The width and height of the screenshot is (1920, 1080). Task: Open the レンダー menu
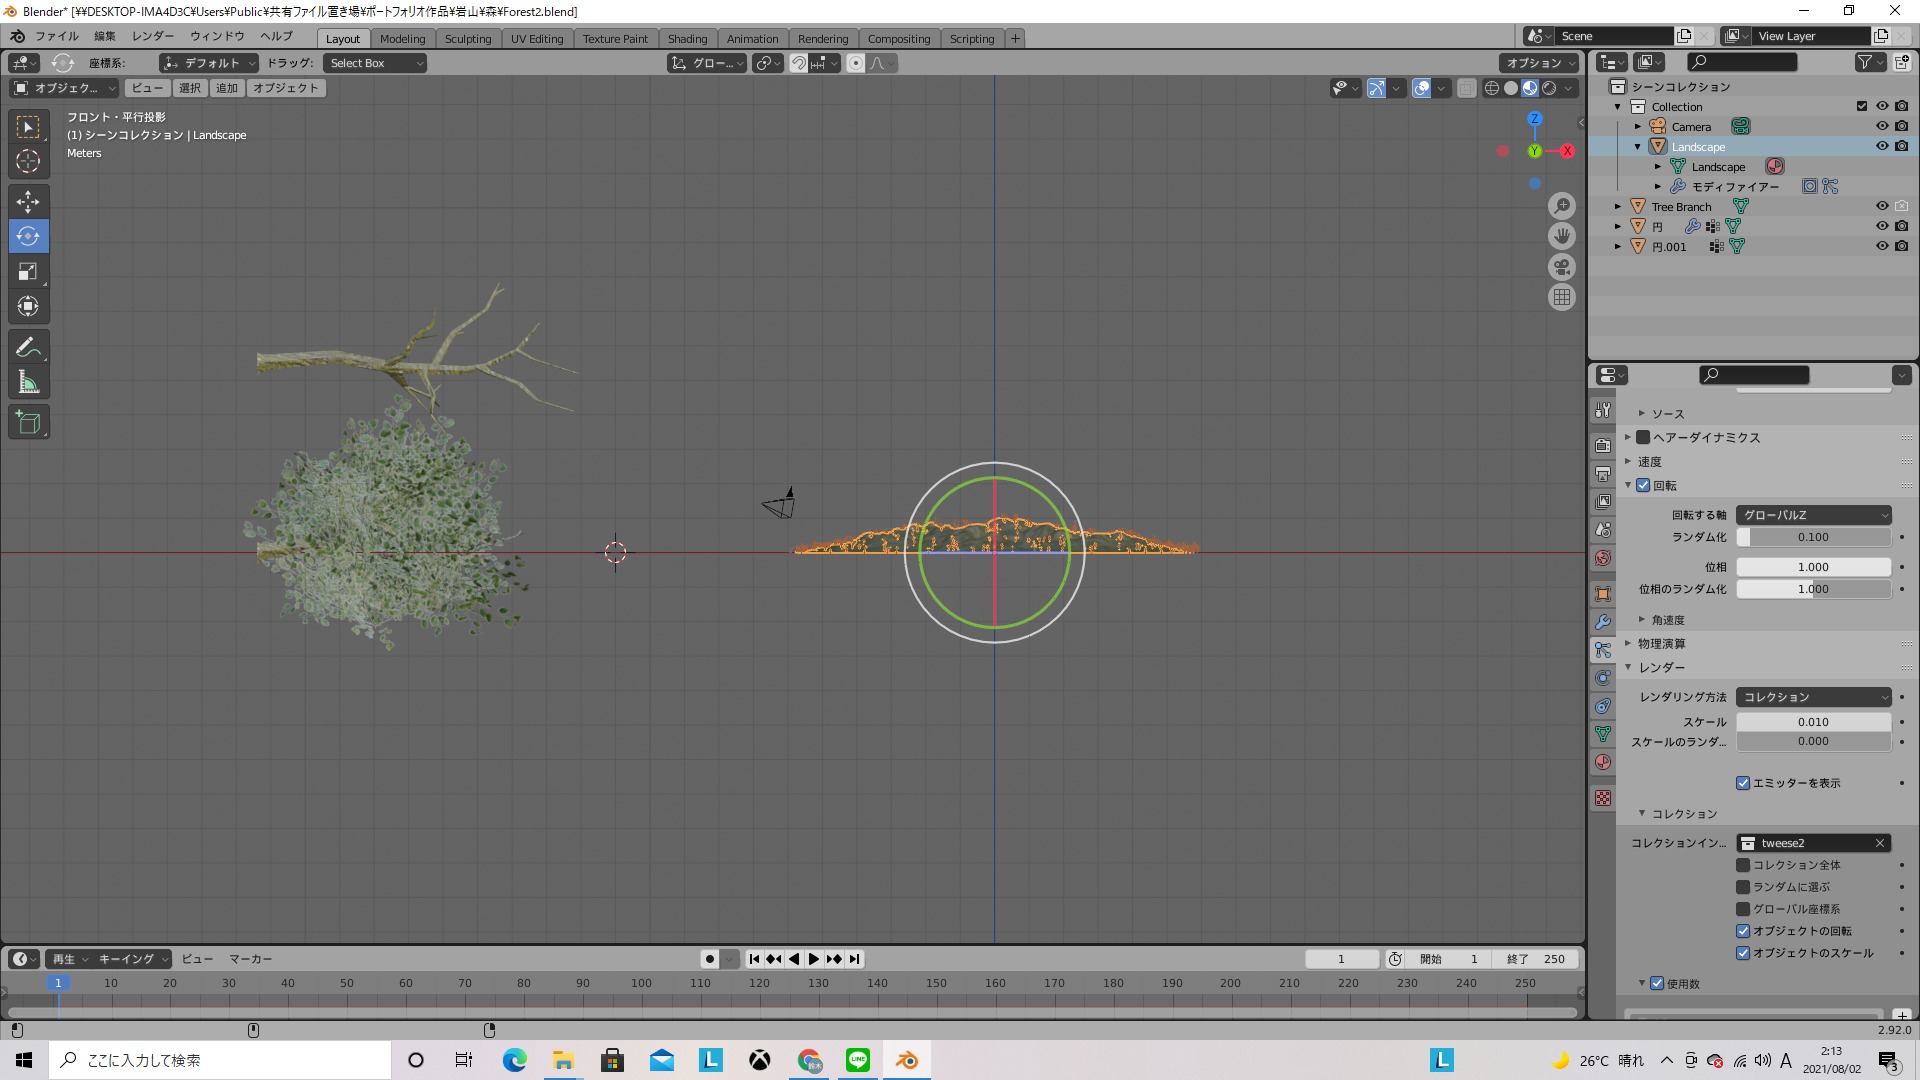[152, 36]
